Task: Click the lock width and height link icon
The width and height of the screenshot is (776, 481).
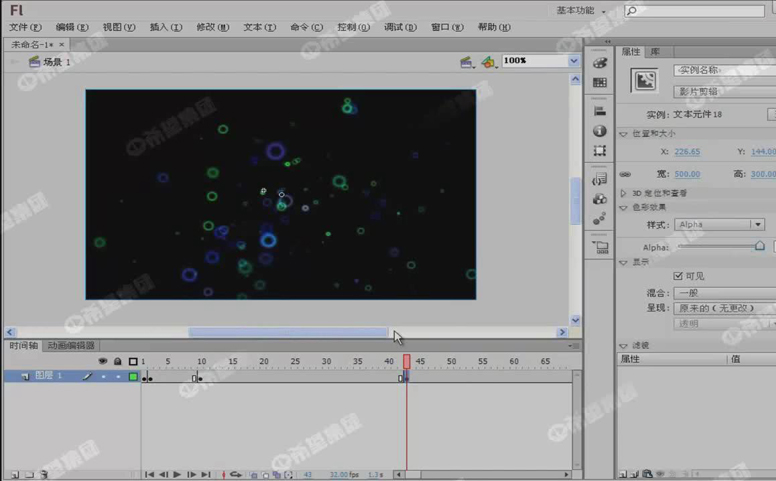Action: [x=625, y=174]
